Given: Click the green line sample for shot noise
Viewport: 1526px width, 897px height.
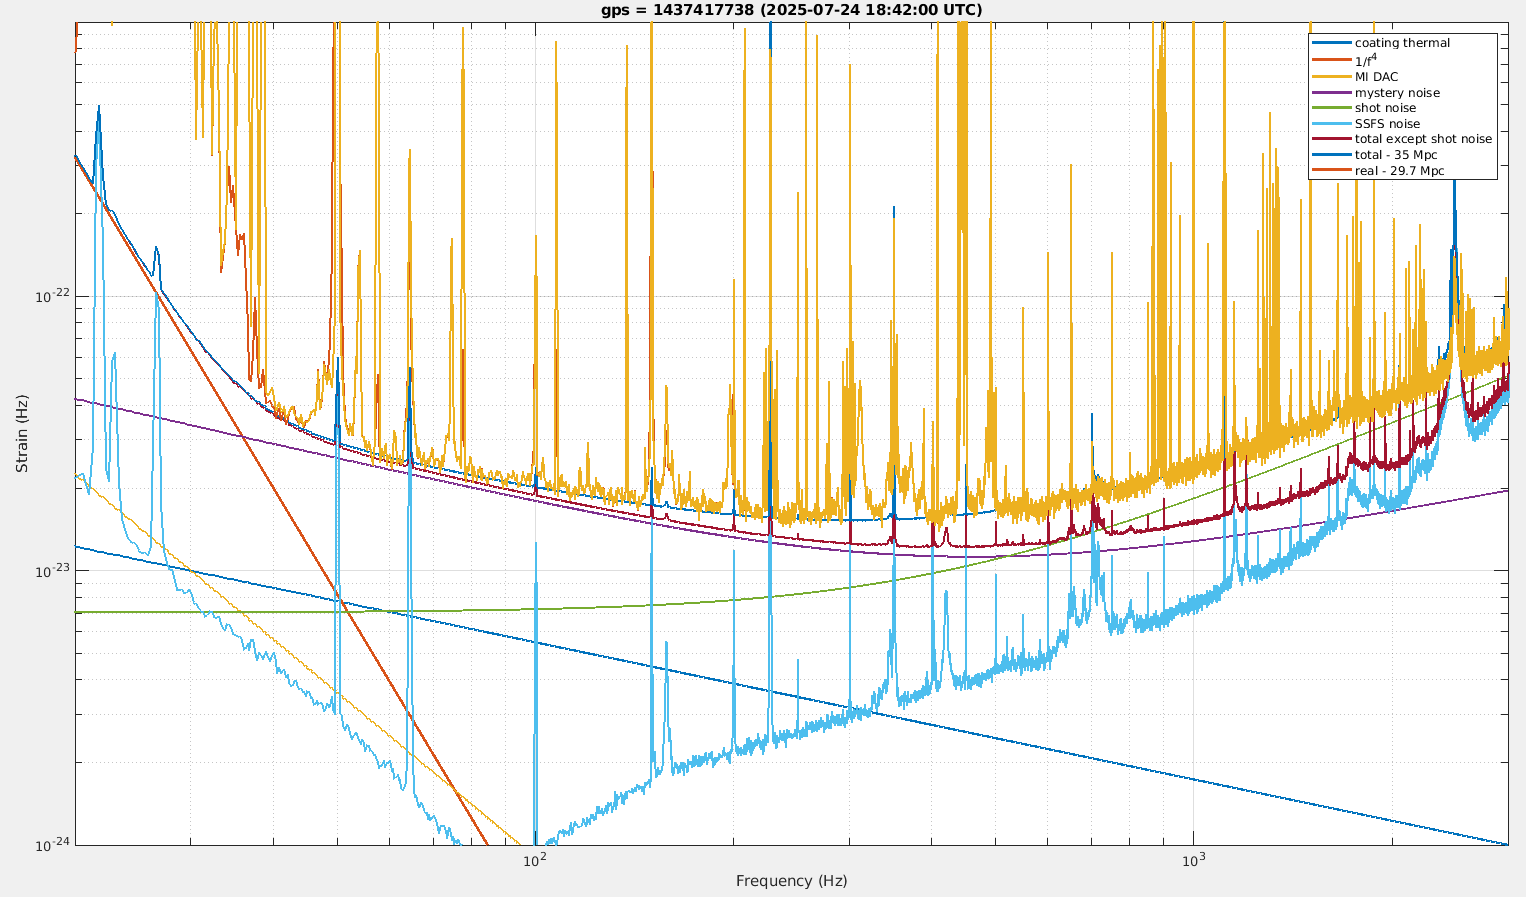Looking at the screenshot, I should (1331, 108).
